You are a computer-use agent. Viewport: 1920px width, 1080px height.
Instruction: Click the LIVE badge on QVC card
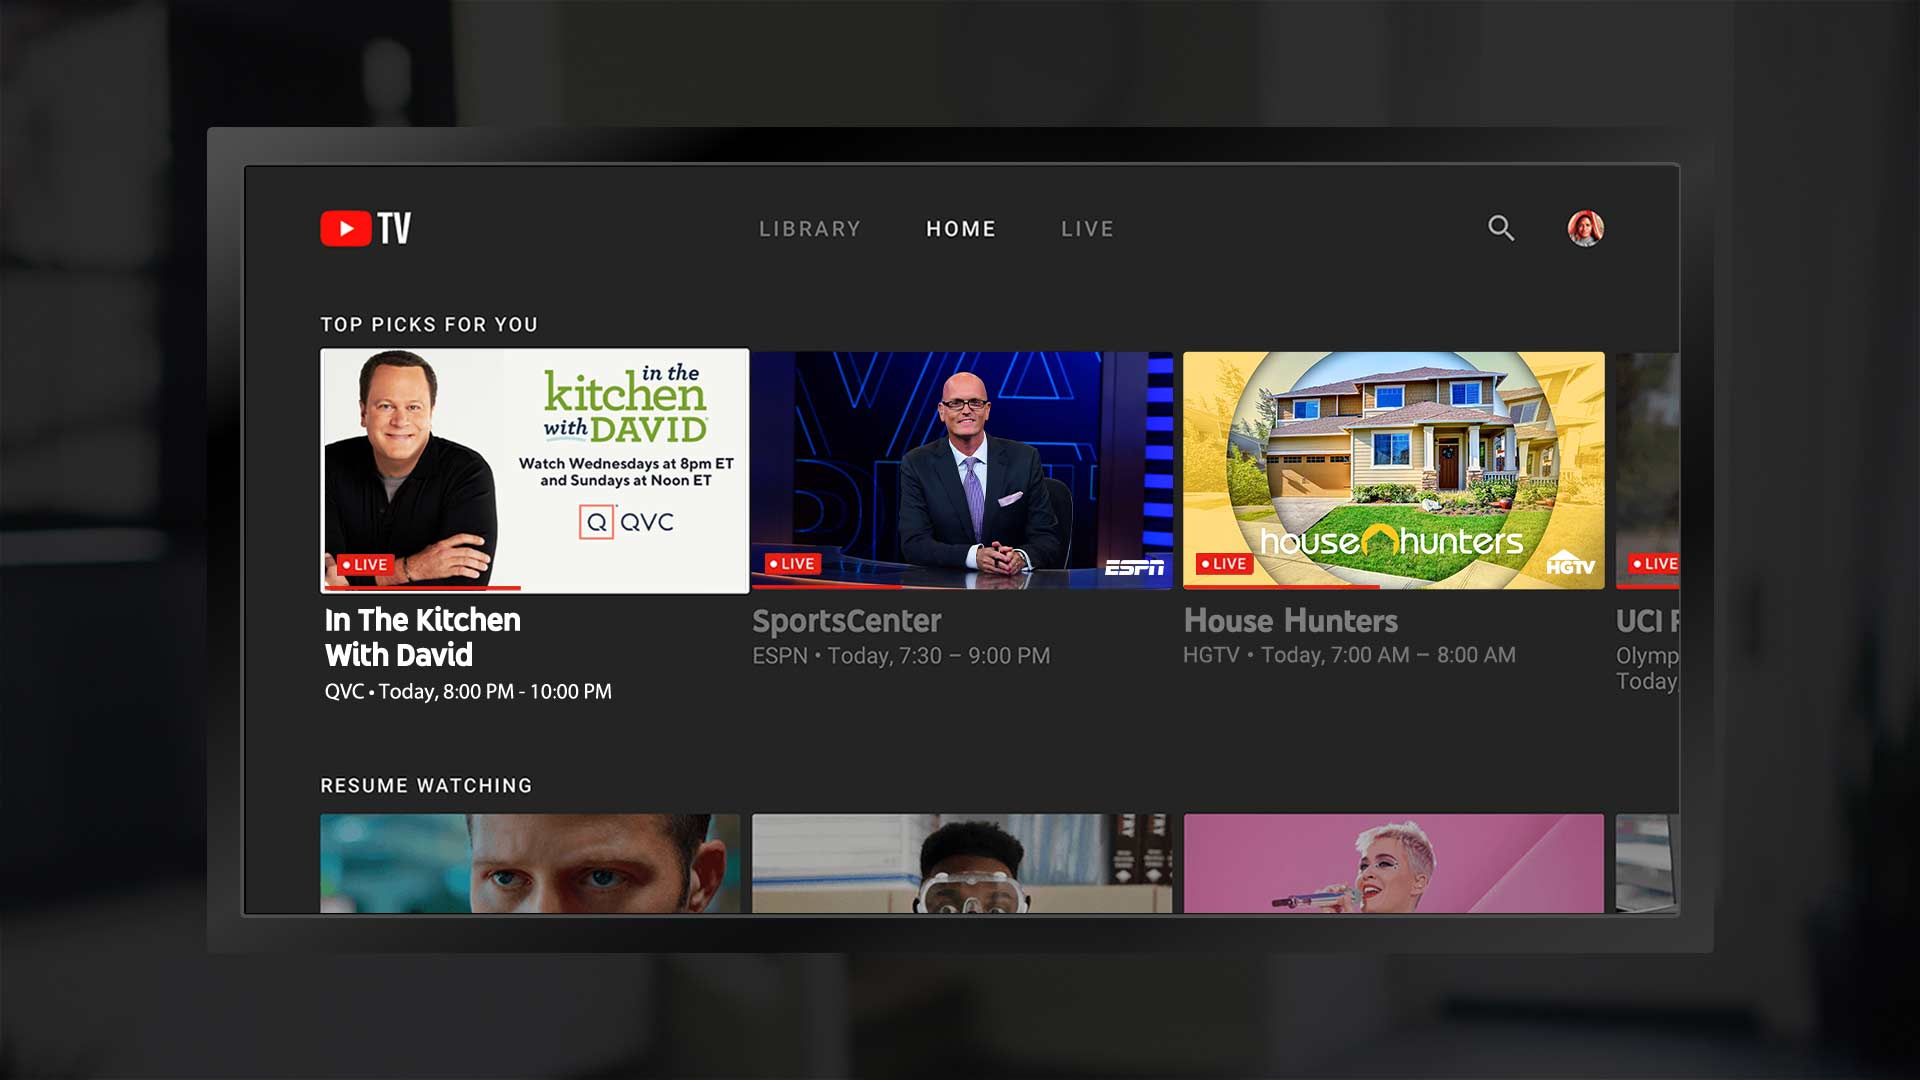coord(364,565)
